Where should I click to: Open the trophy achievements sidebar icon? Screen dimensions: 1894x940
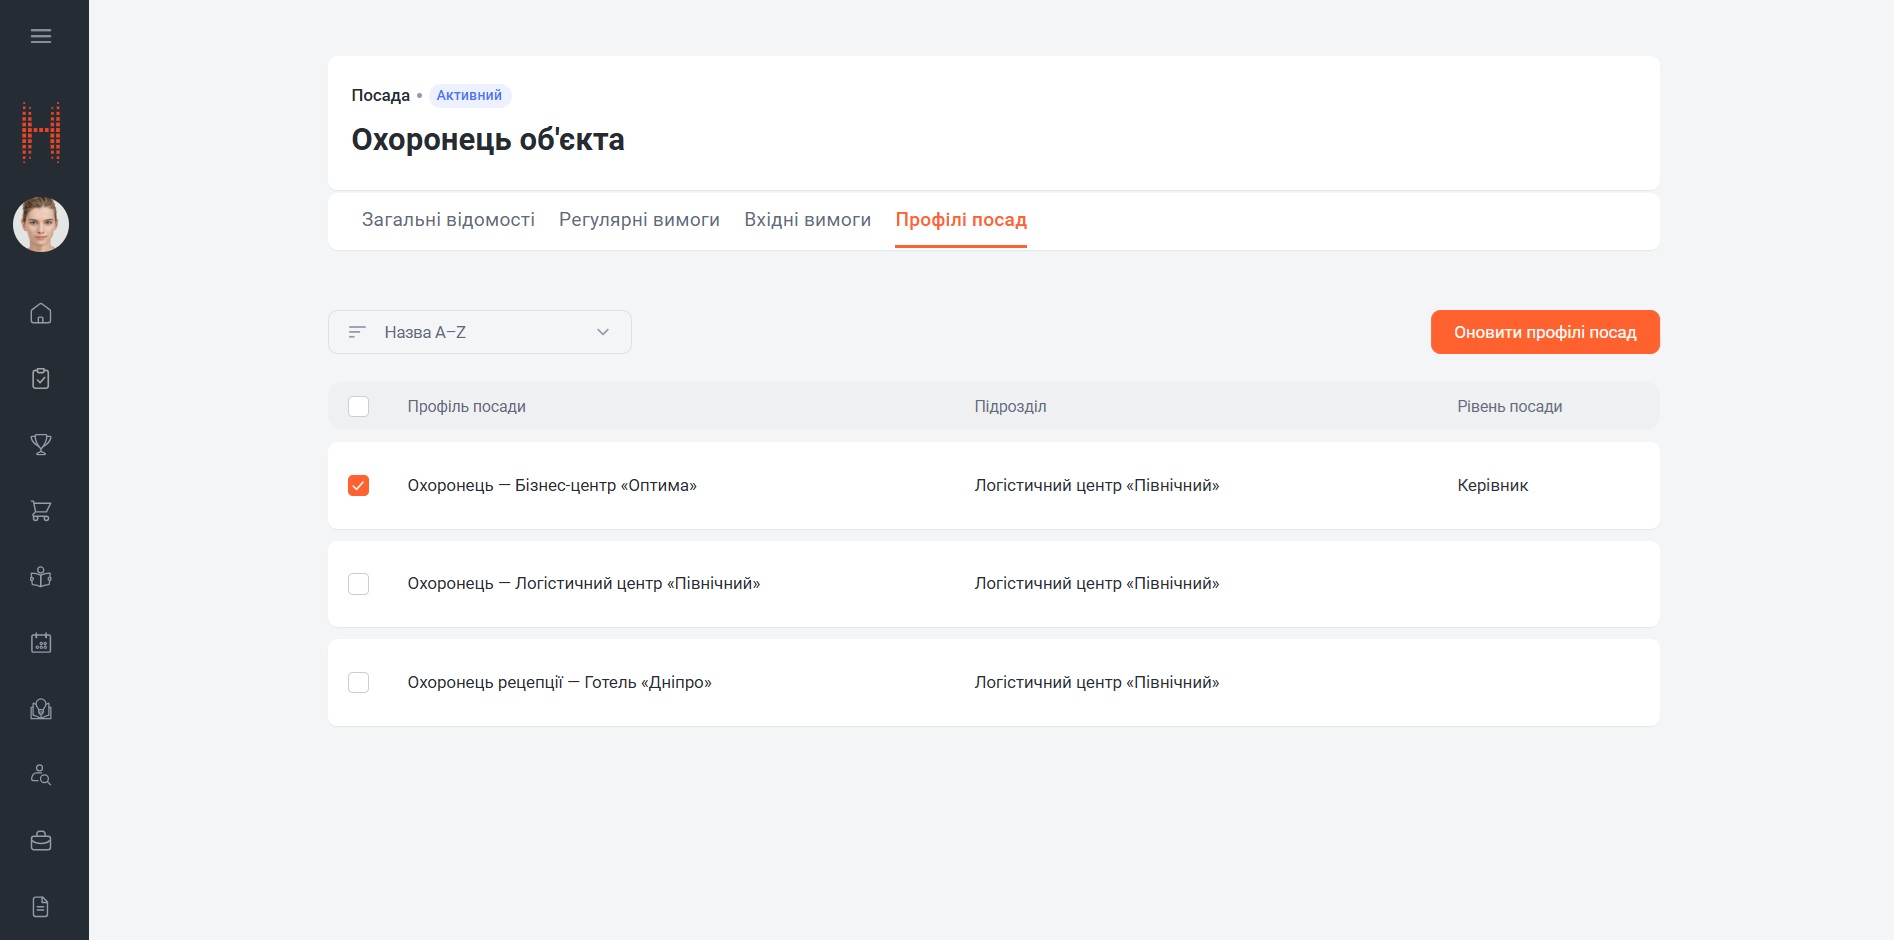pyautogui.click(x=41, y=445)
